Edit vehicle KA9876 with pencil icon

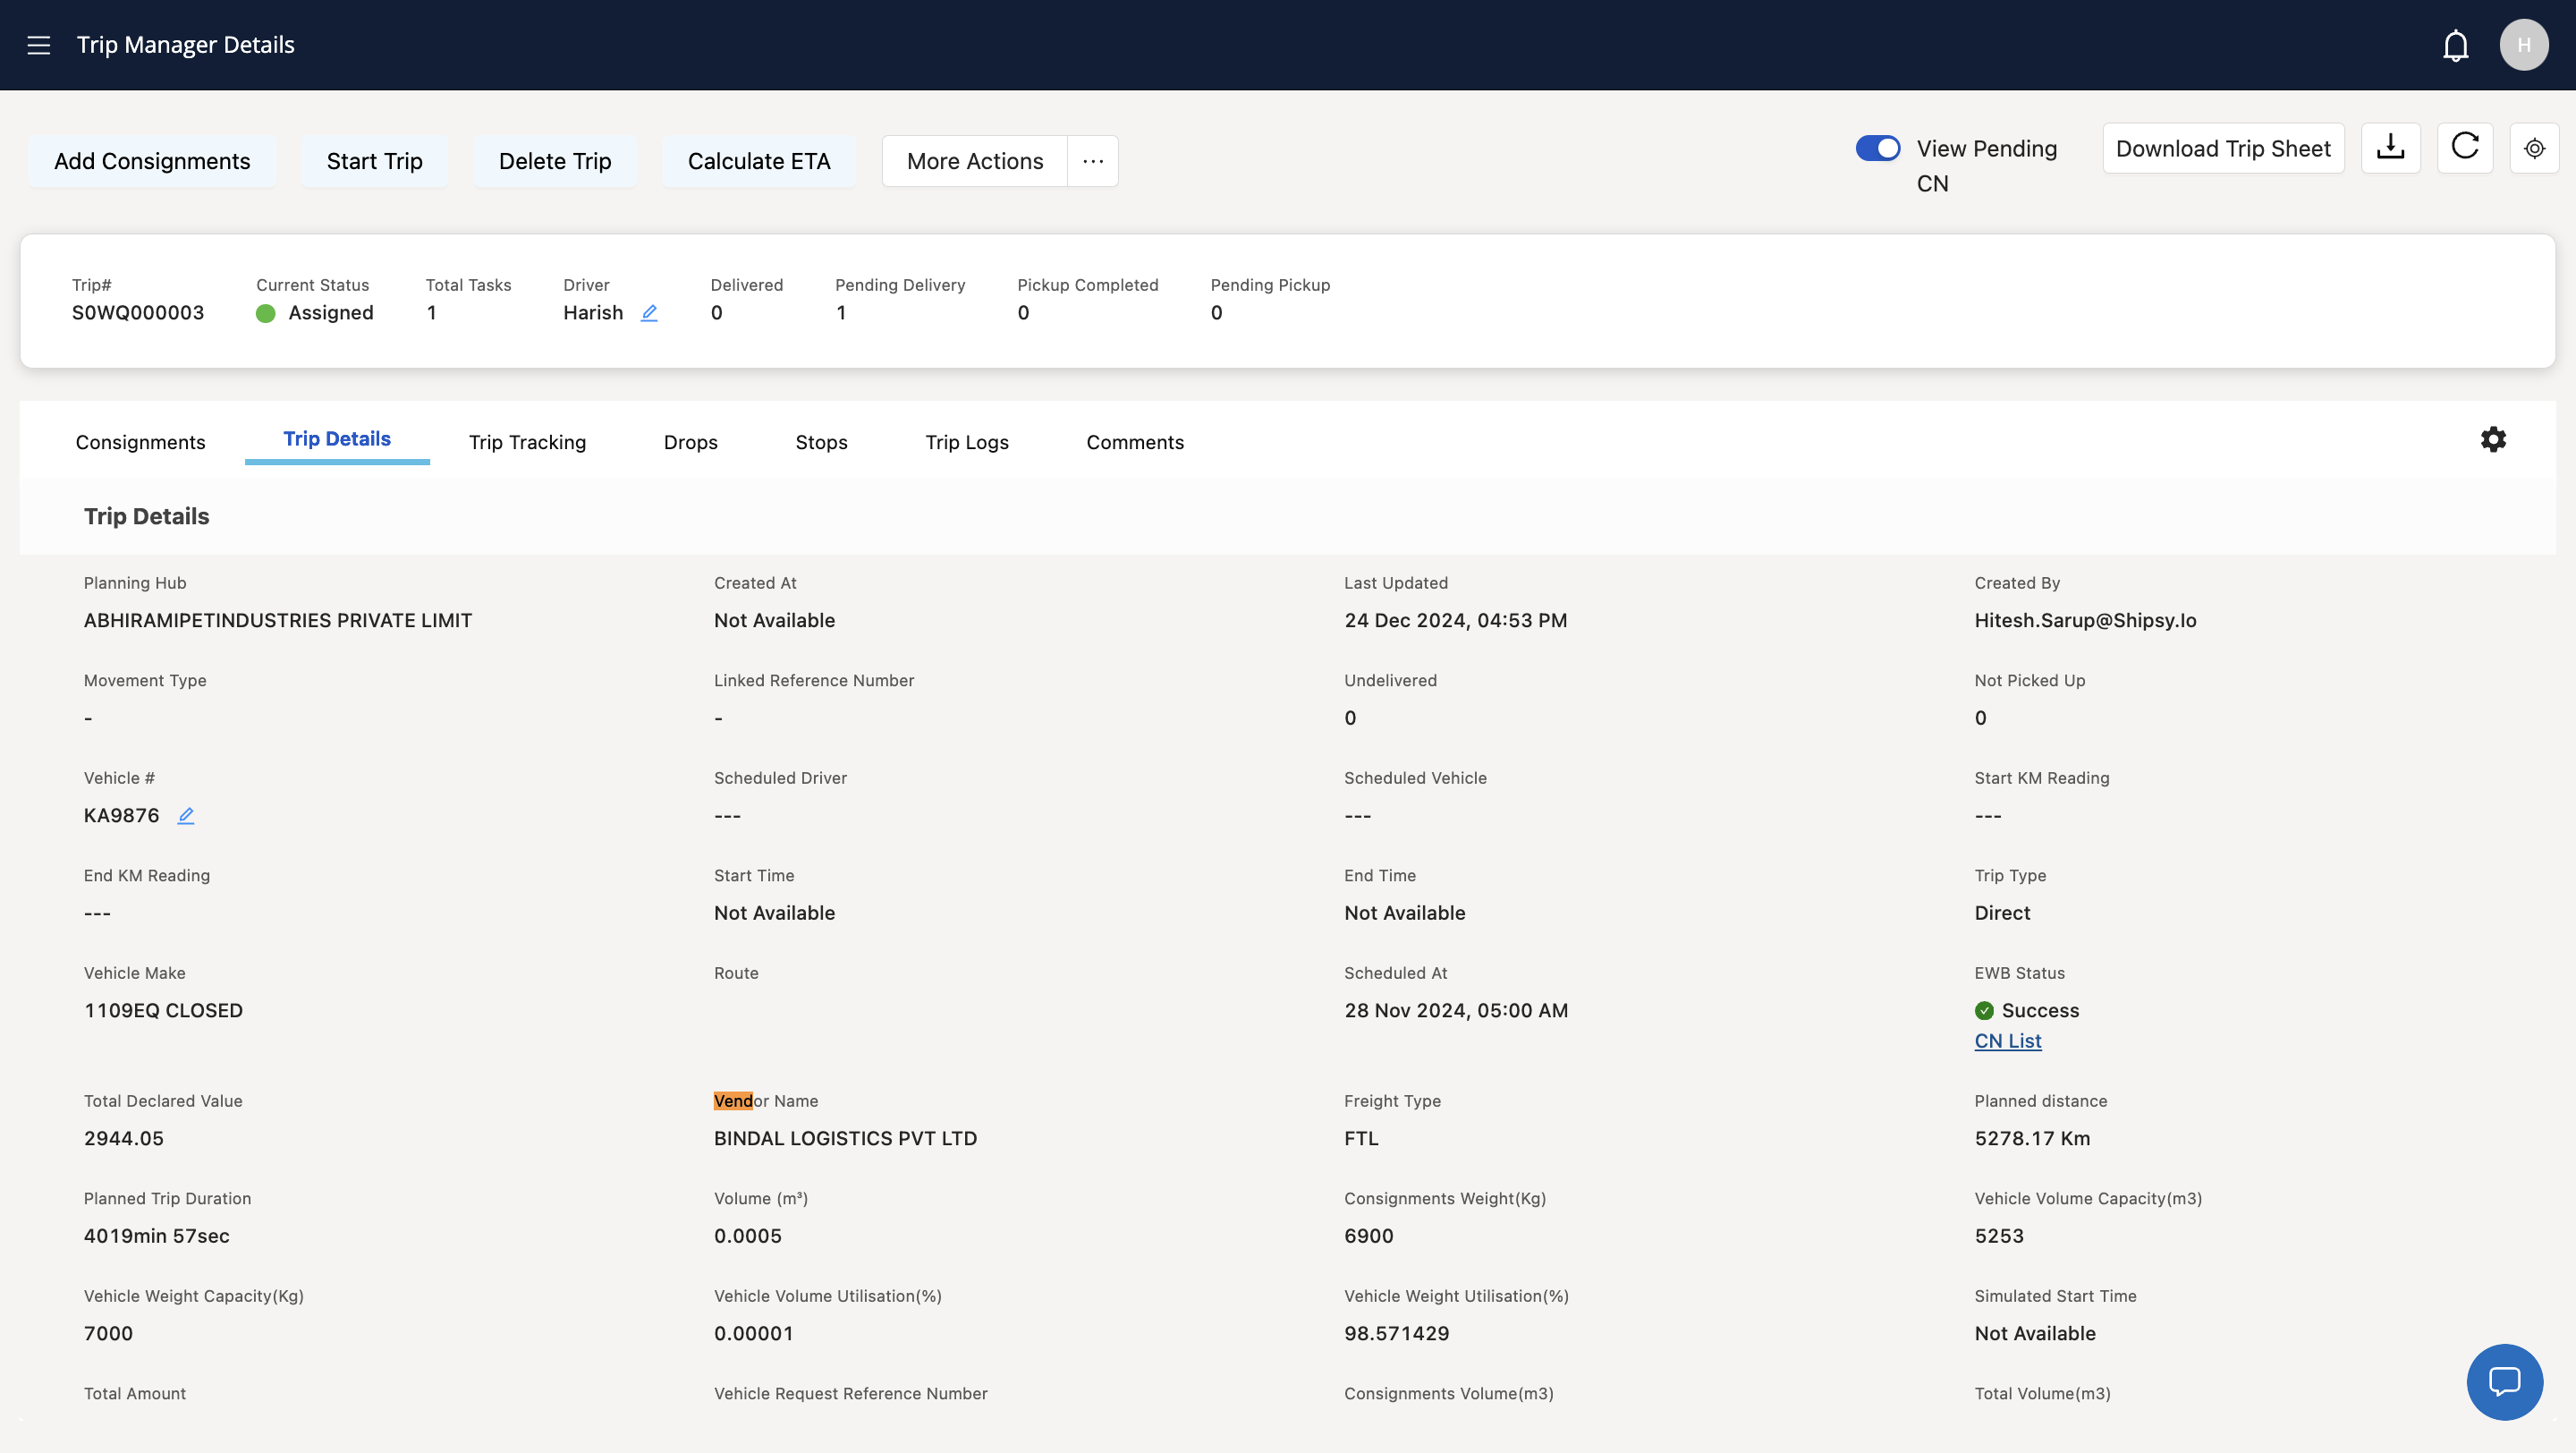click(186, 816)
